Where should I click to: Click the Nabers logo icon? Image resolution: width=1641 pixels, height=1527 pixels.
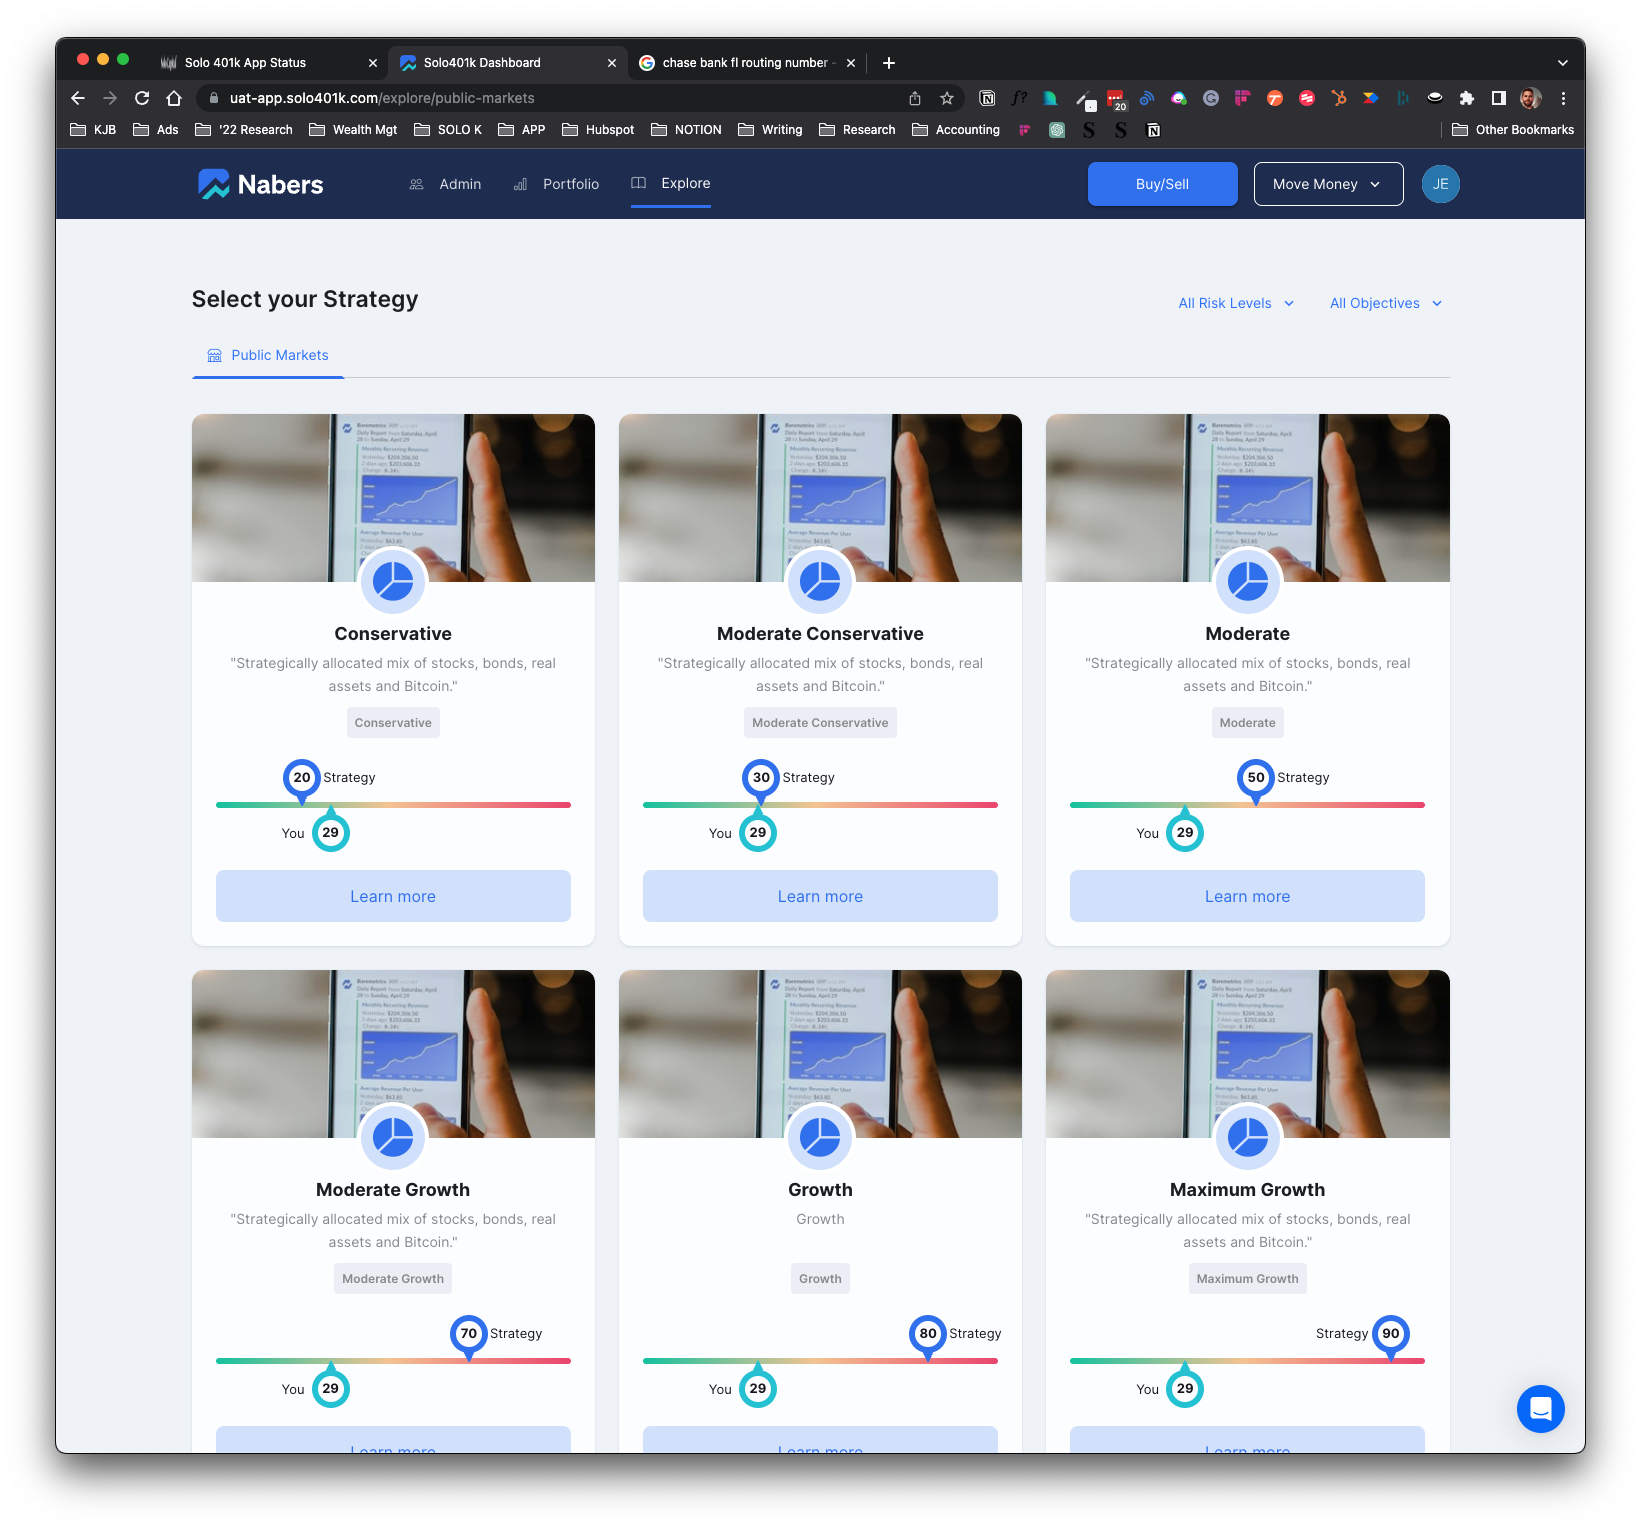pyautogui.click(x=214, y=184)
